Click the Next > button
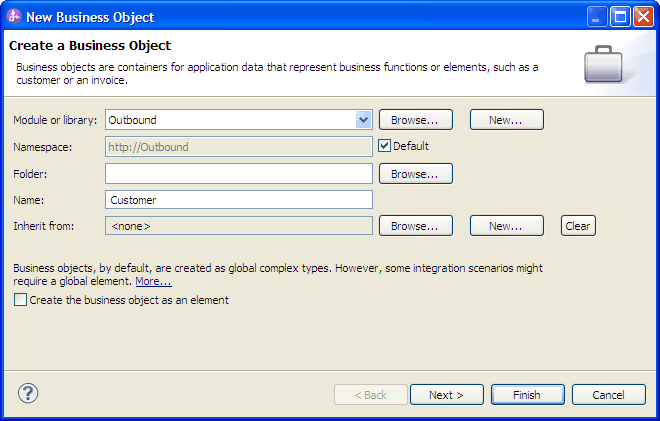 point(447,395)
